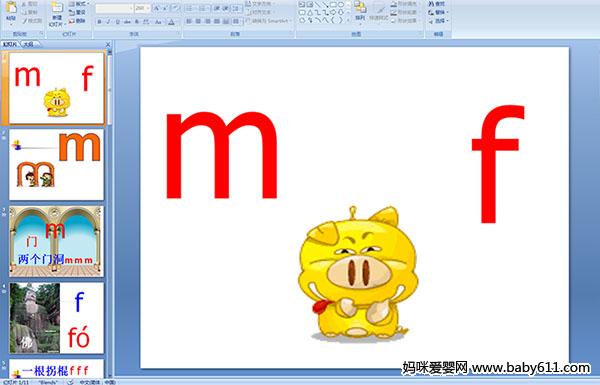Open the Line Spacing icon
Image resolution: width=600 pixels, height=385 pixels.
coord(236,8)
